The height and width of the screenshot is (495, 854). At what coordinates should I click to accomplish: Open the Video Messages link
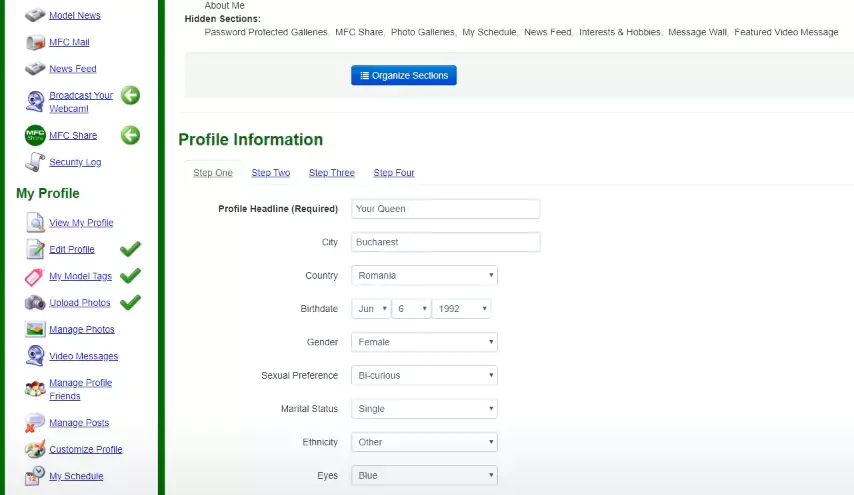click(x=83, y=356)
